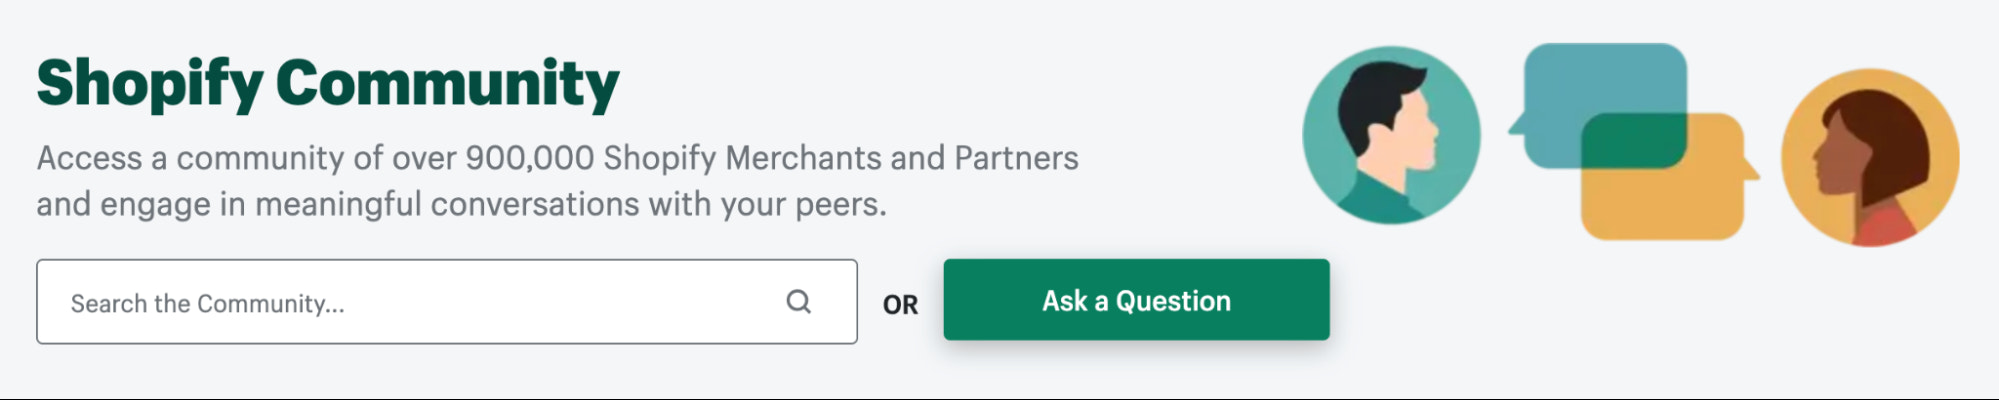The image size is (1999, 400).
Task: Click the pointed tail of the teal bubble
Action: click(1516, 124)
